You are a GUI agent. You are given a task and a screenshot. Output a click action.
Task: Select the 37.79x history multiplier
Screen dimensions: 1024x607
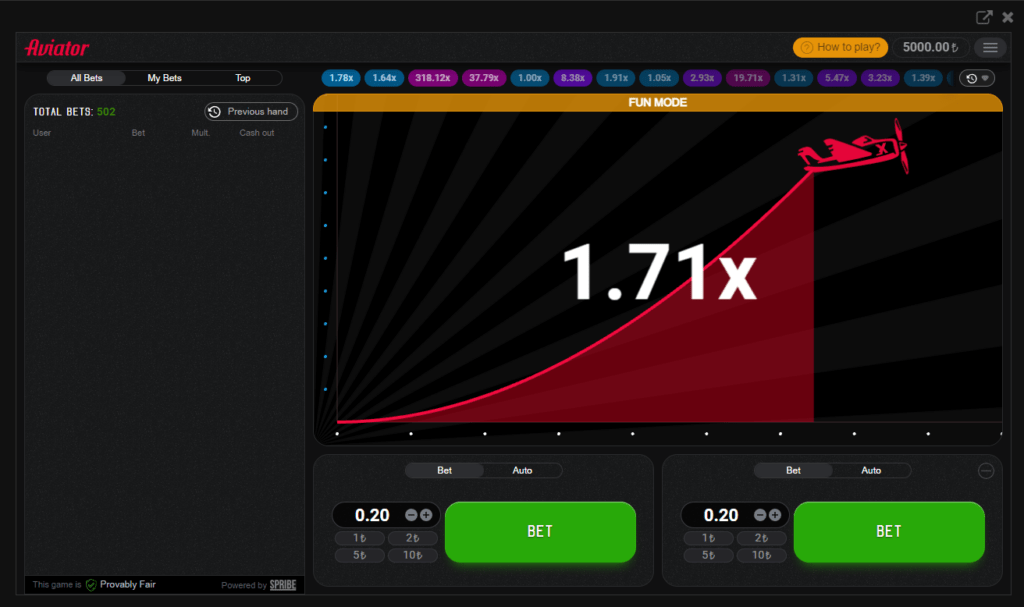coord(484,78)
